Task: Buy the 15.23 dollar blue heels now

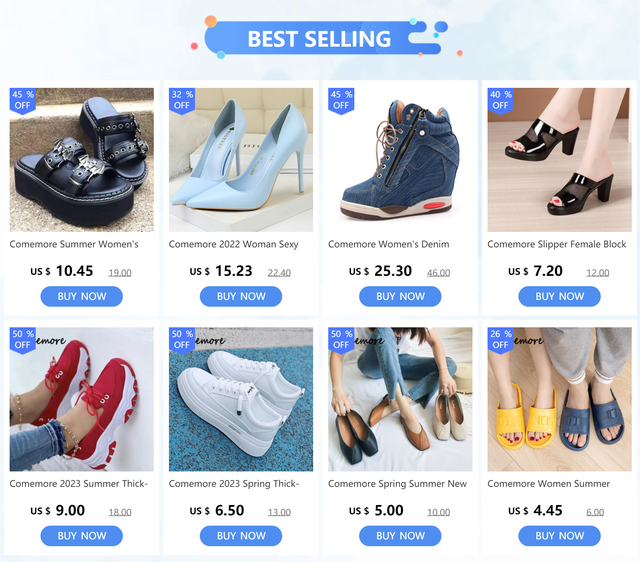Action: (241, 296)
